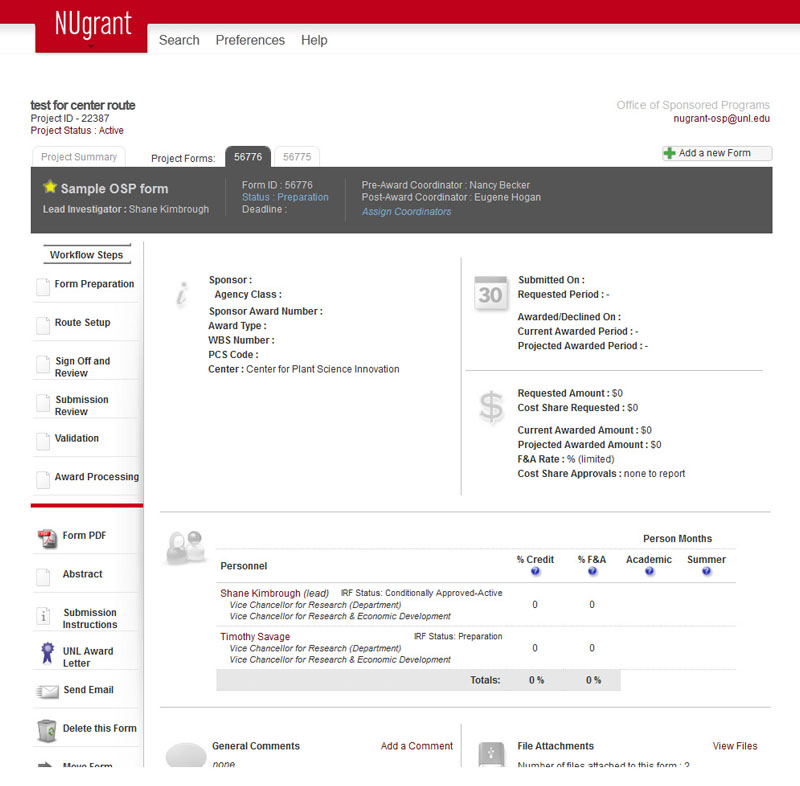
Task: Click IRF Status: Conditionally Approved-Active text
Action: pyautogui.click(x=421, y=593)
